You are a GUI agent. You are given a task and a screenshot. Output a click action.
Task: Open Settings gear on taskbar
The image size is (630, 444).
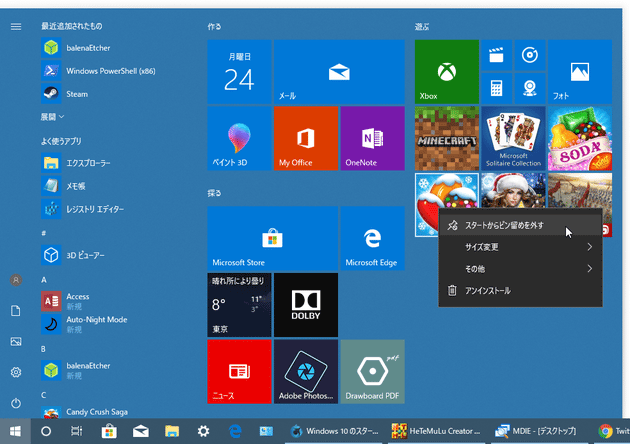click(x=203, y=431)
